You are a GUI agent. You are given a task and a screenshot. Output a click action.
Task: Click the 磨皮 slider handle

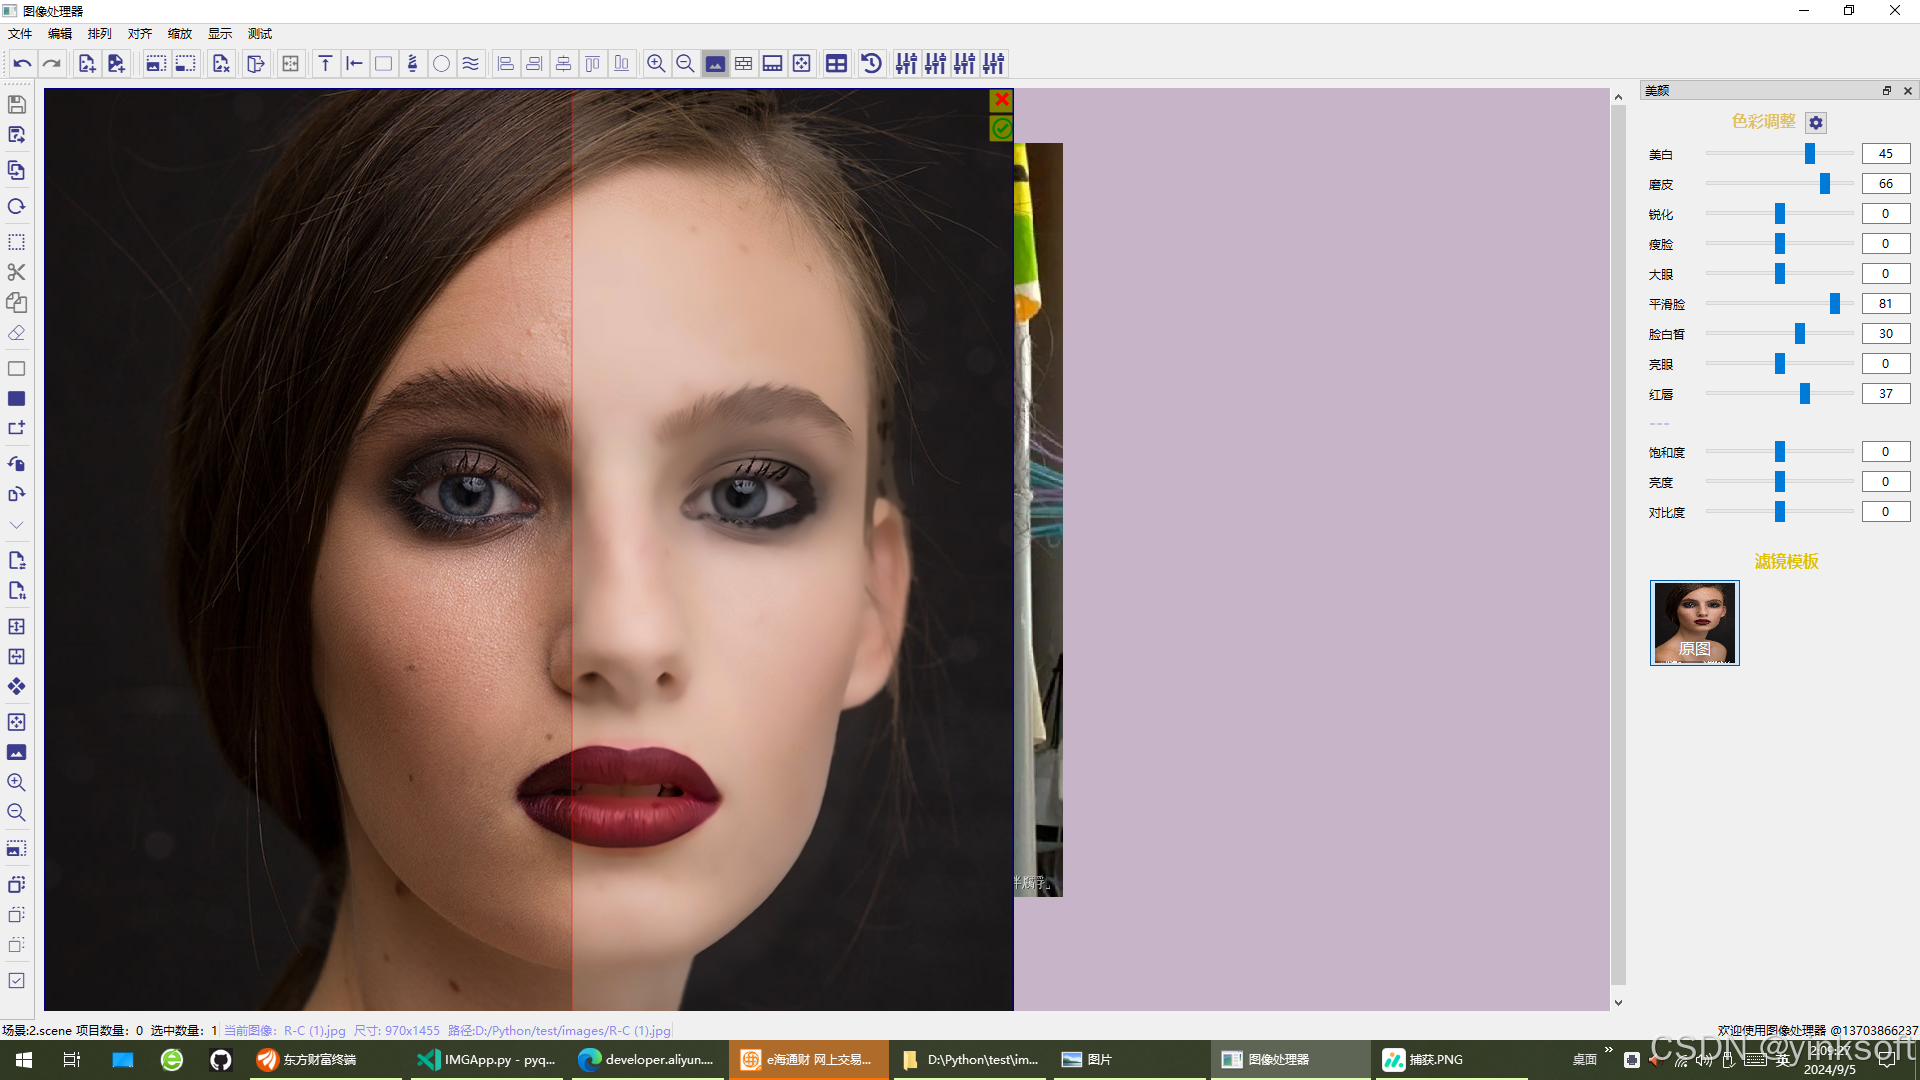tap(1825, 184)
